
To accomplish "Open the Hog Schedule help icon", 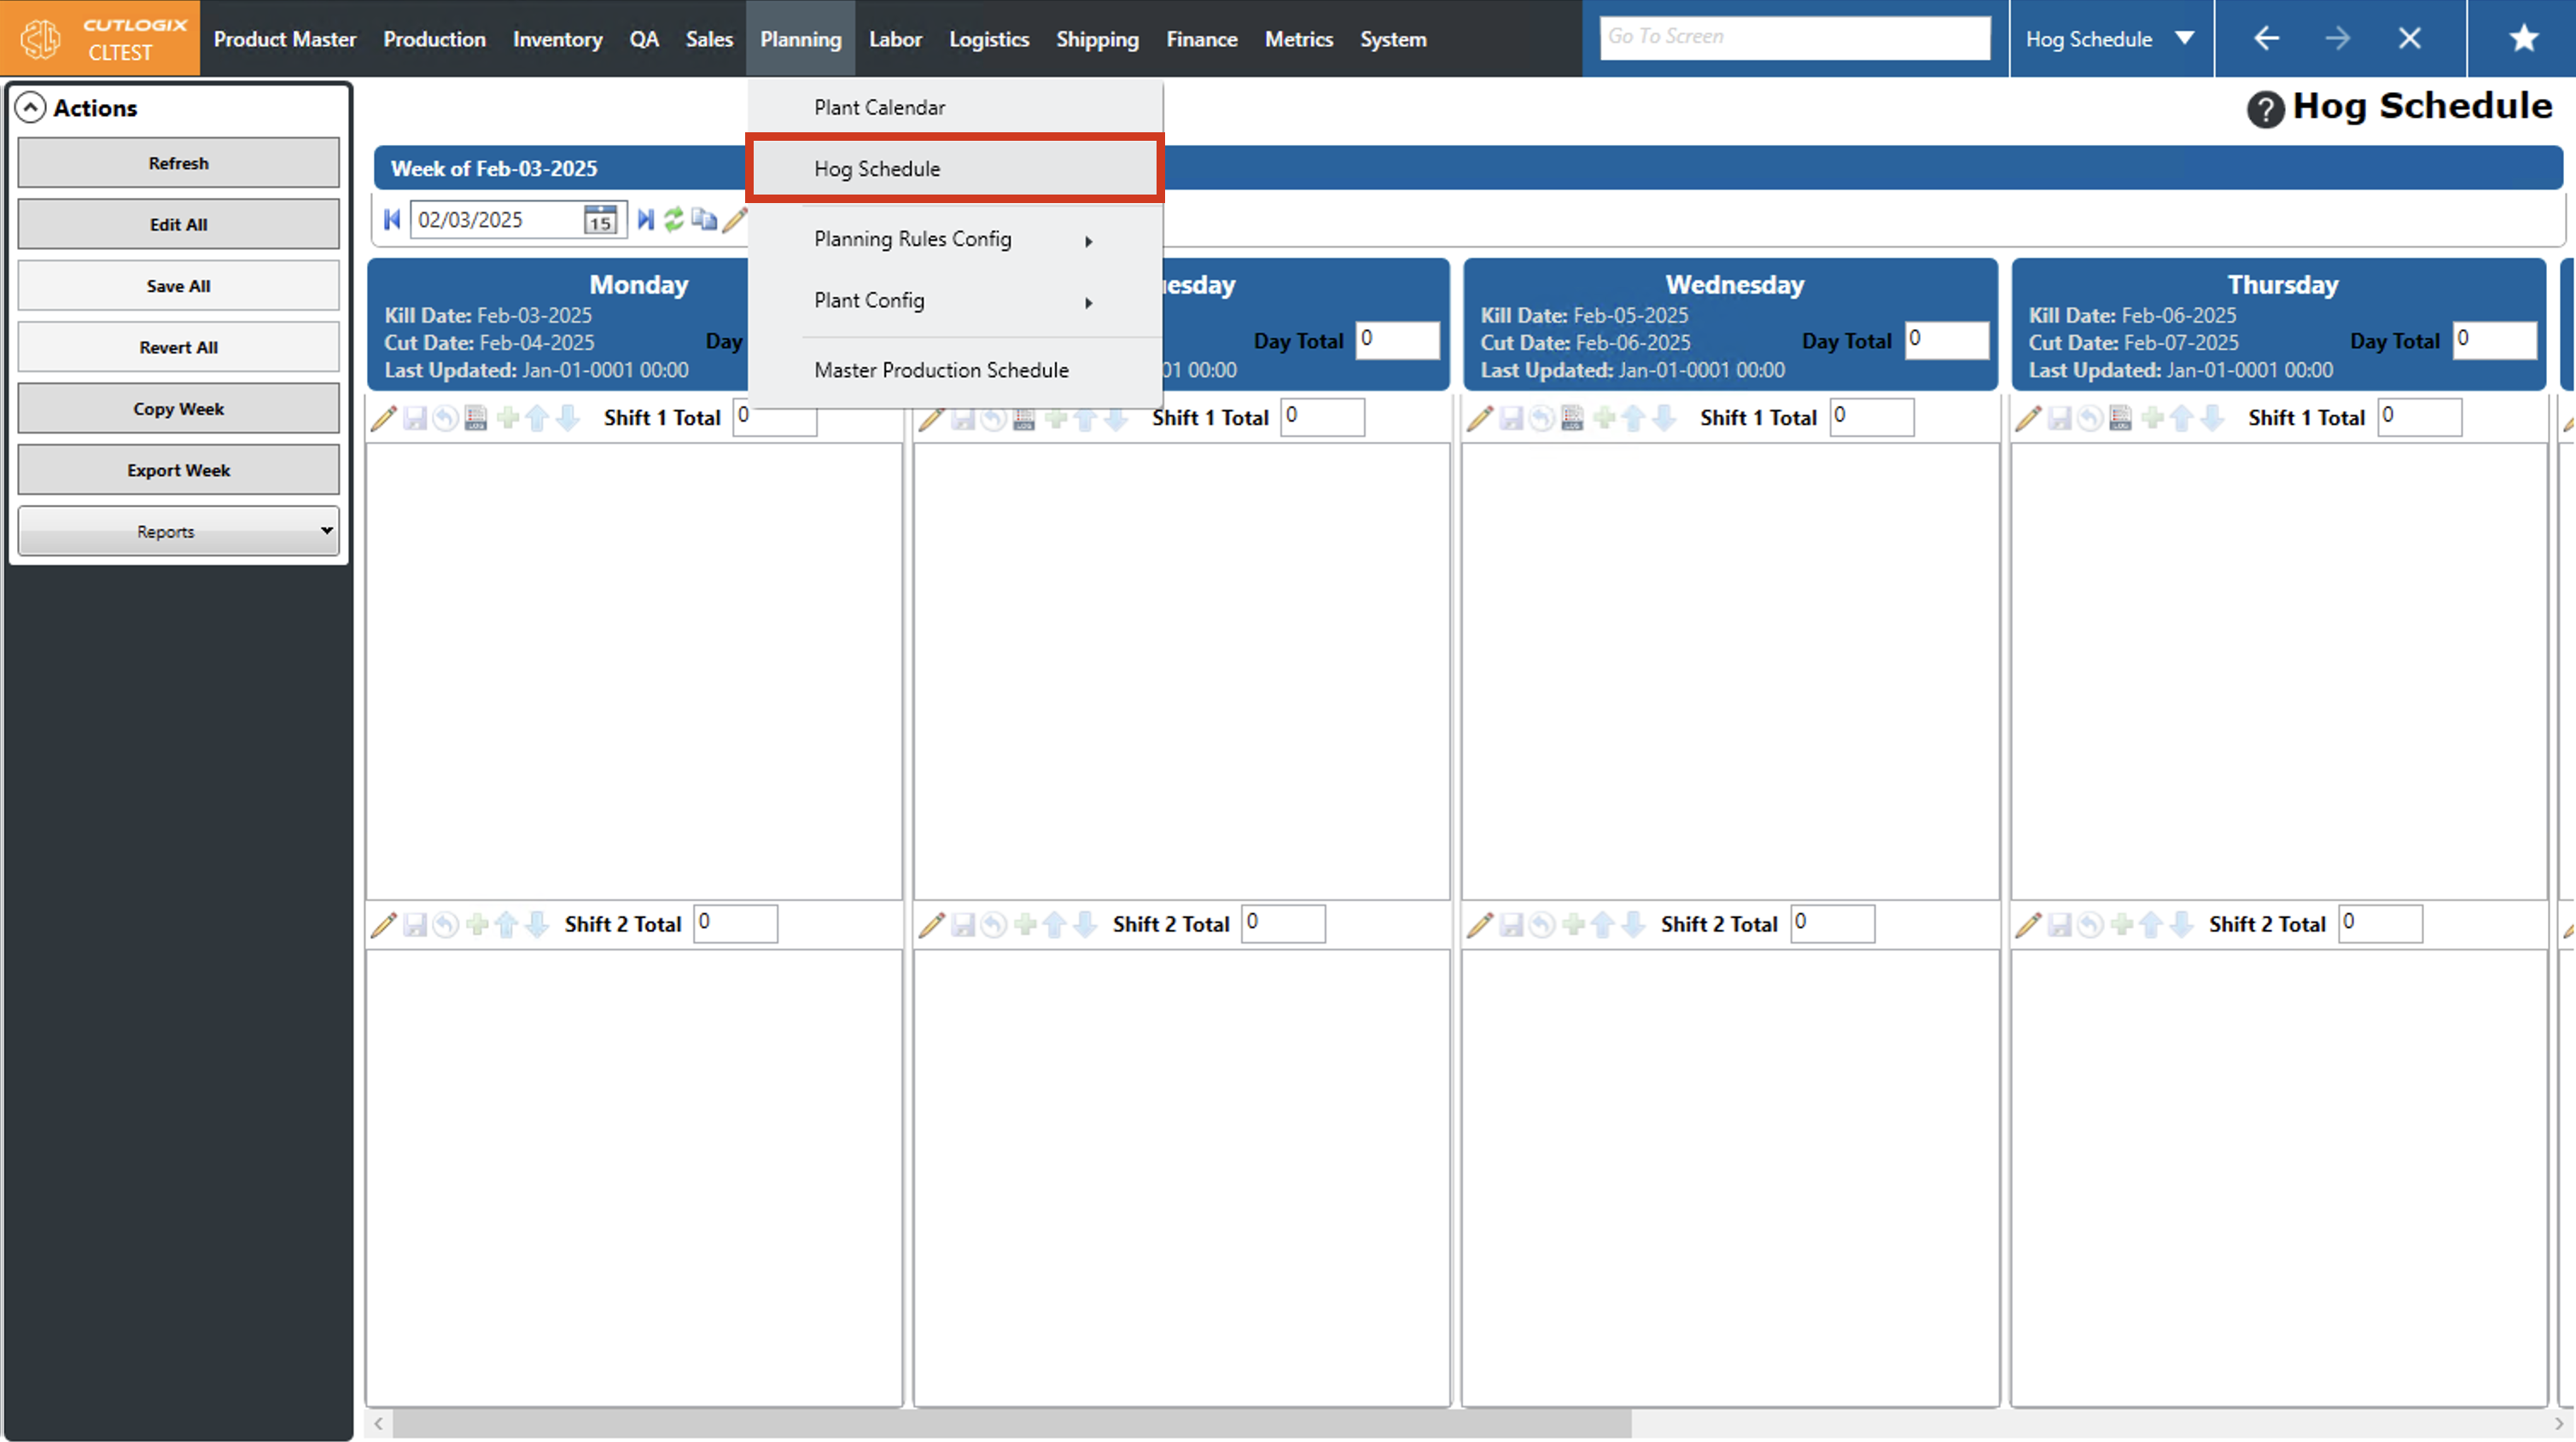I will point(2265,109).
